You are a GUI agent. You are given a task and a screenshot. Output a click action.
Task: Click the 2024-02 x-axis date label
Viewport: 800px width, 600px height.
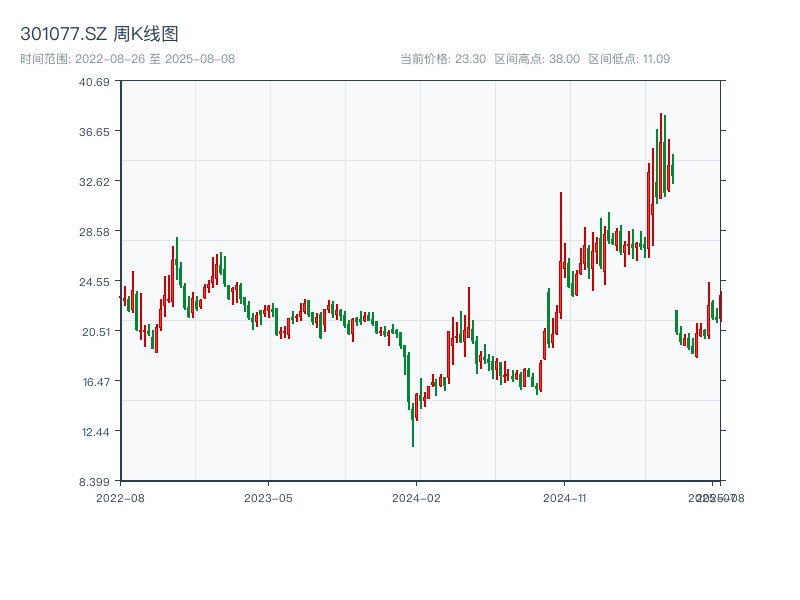(x=417, y=497)
